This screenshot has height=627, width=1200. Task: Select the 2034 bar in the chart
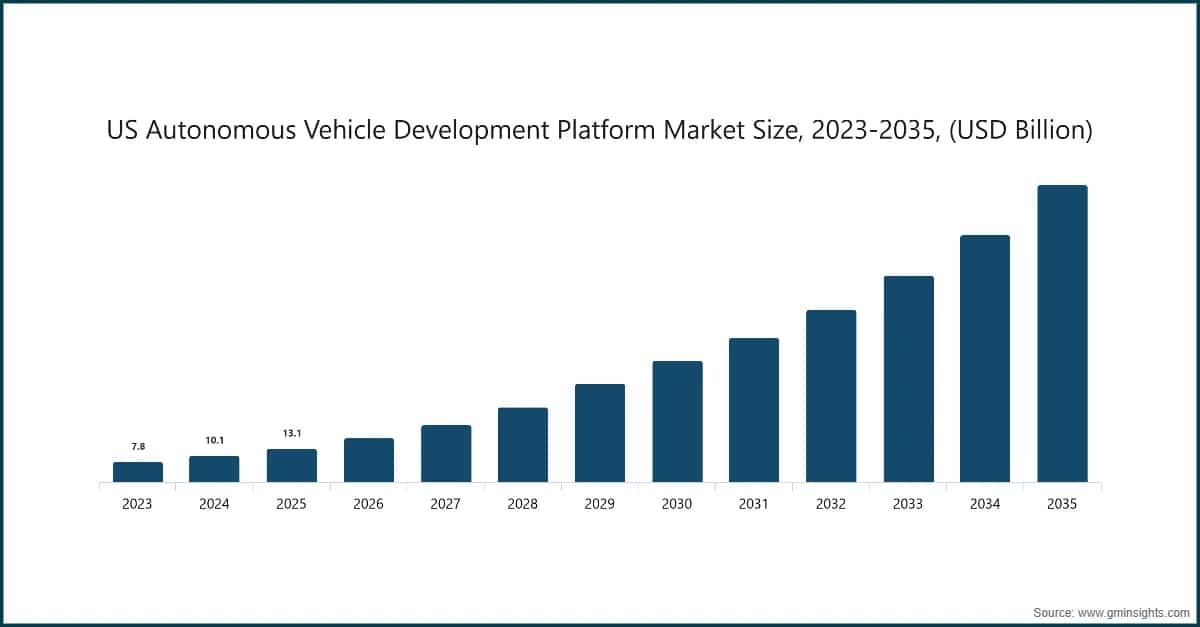(x=985, y=358)
